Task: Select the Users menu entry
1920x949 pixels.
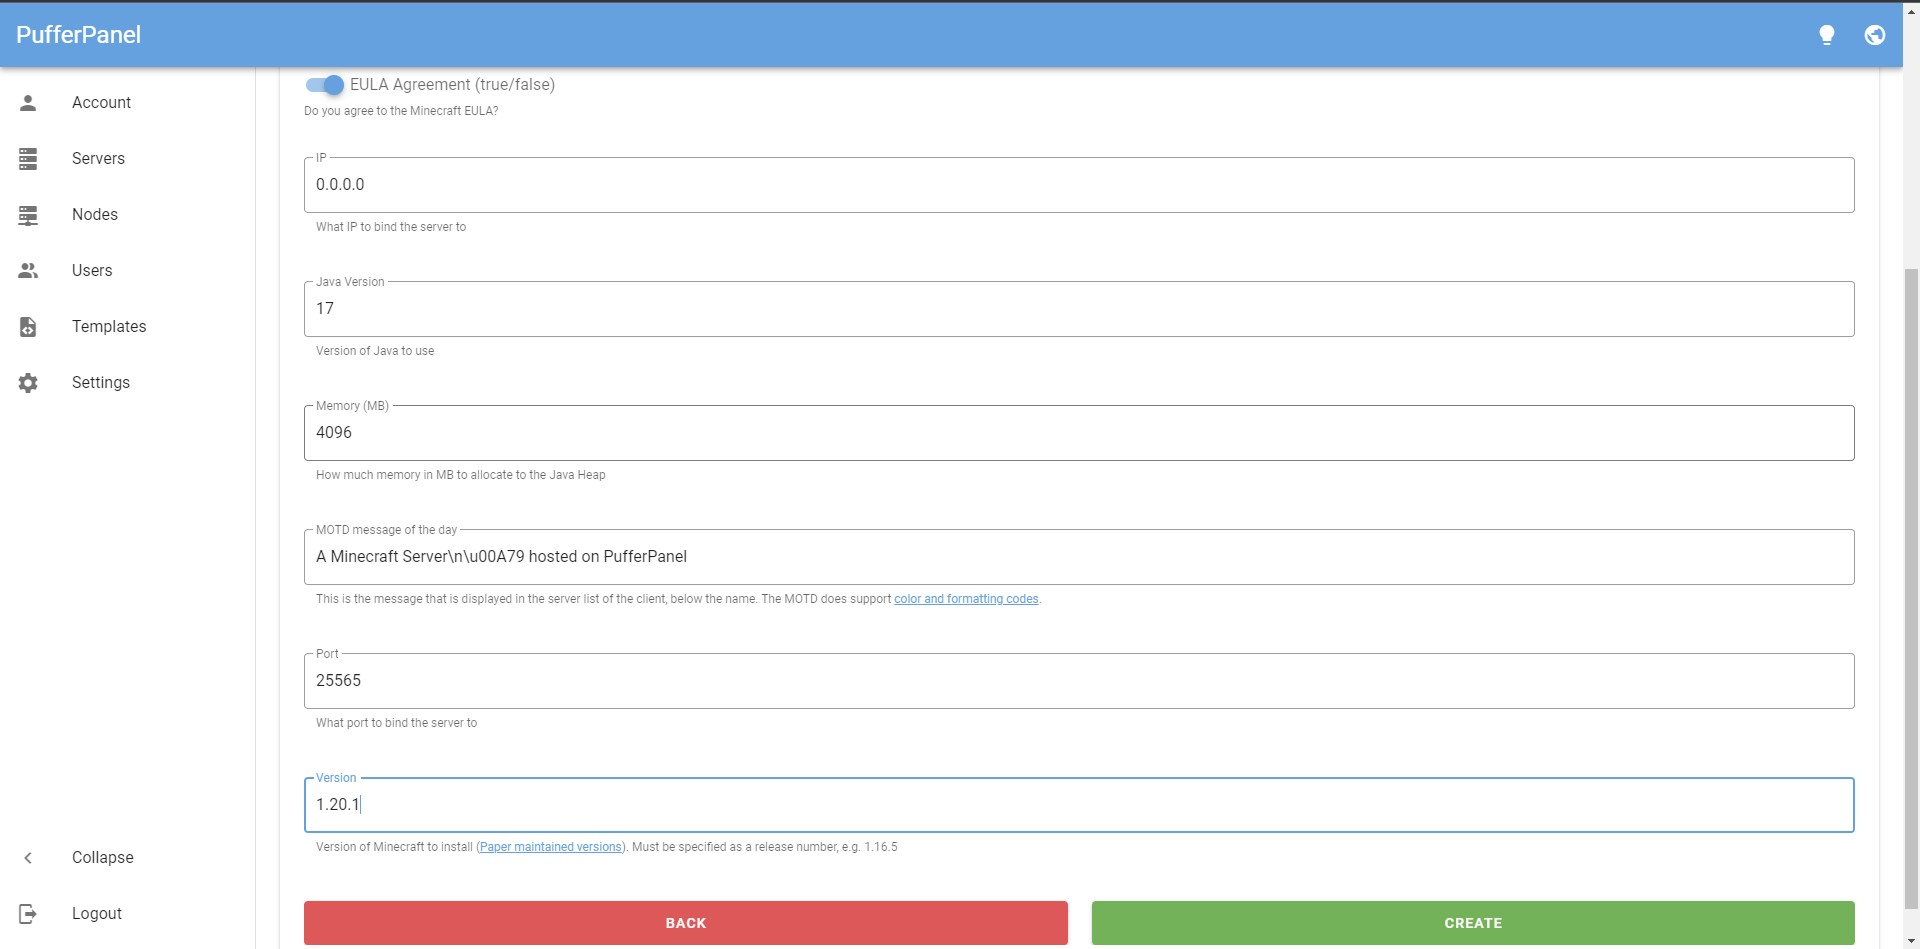Action: coord(92,270)
